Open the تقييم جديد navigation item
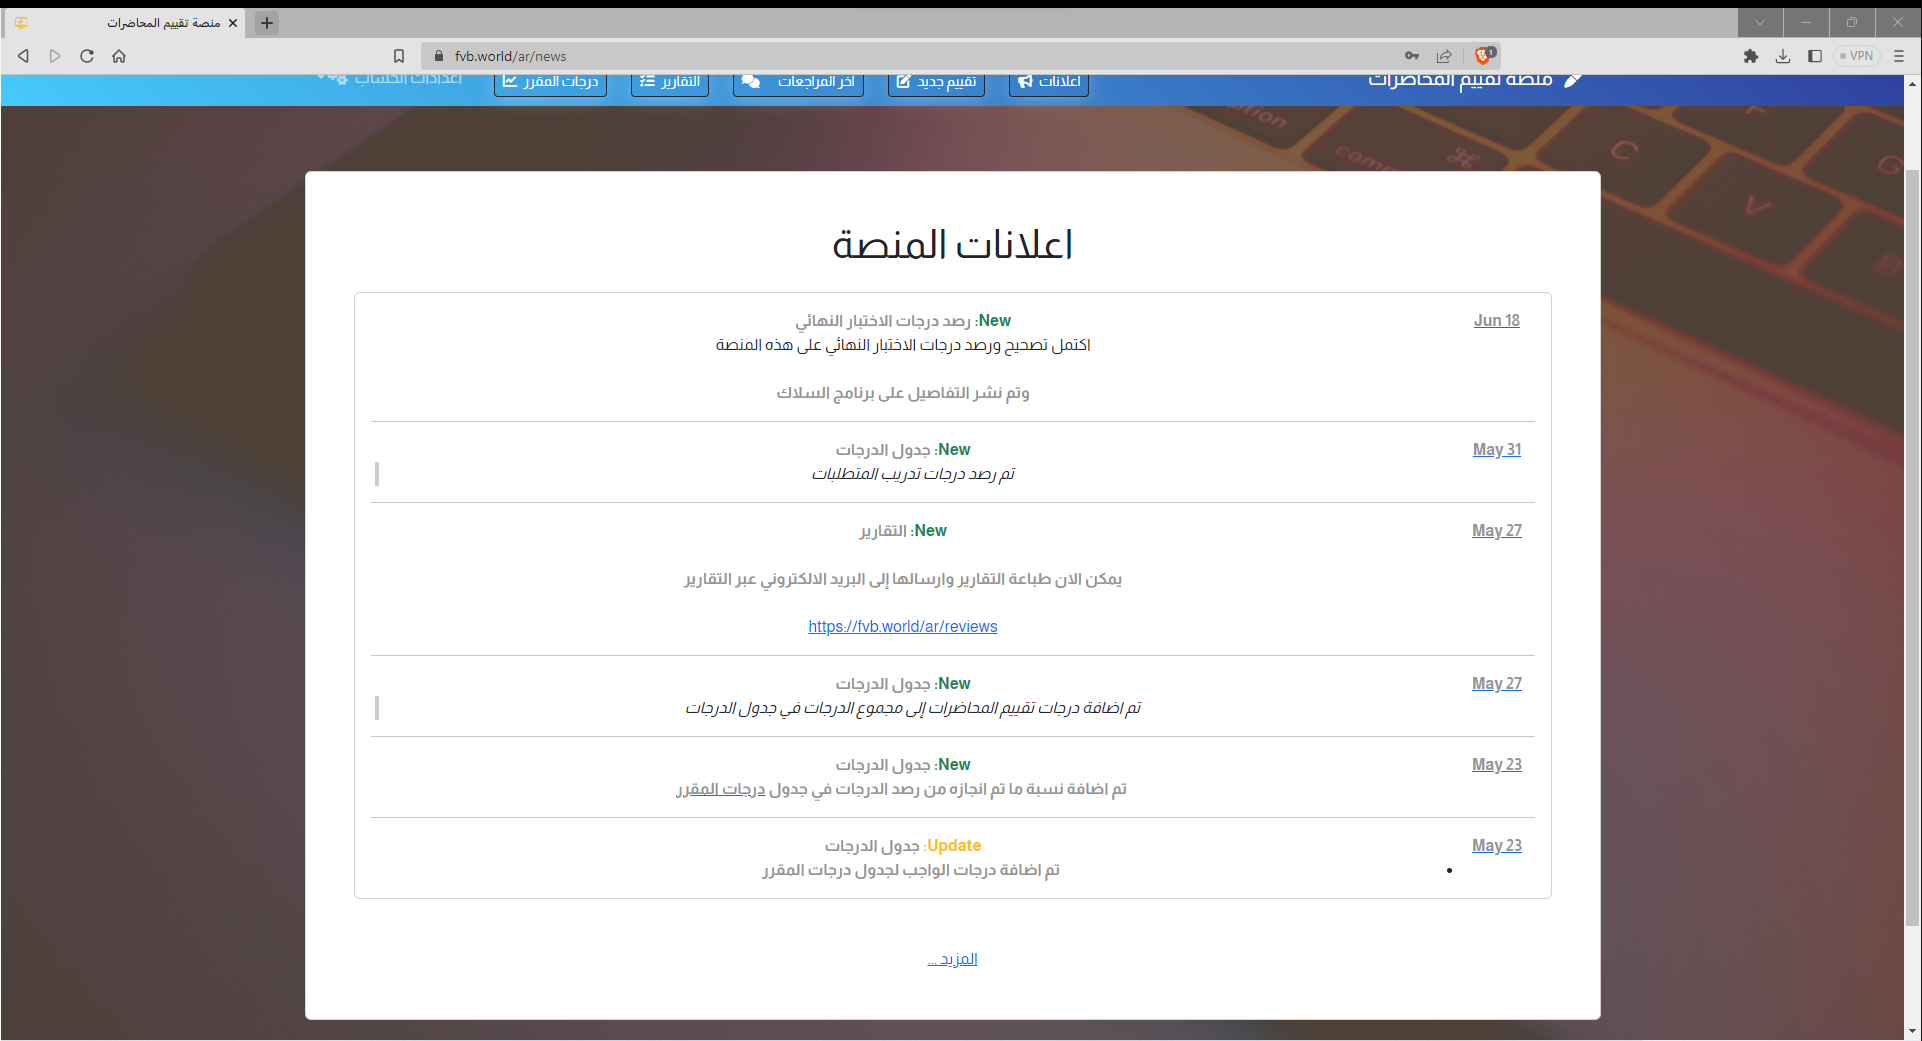 (x=936, y=82)
